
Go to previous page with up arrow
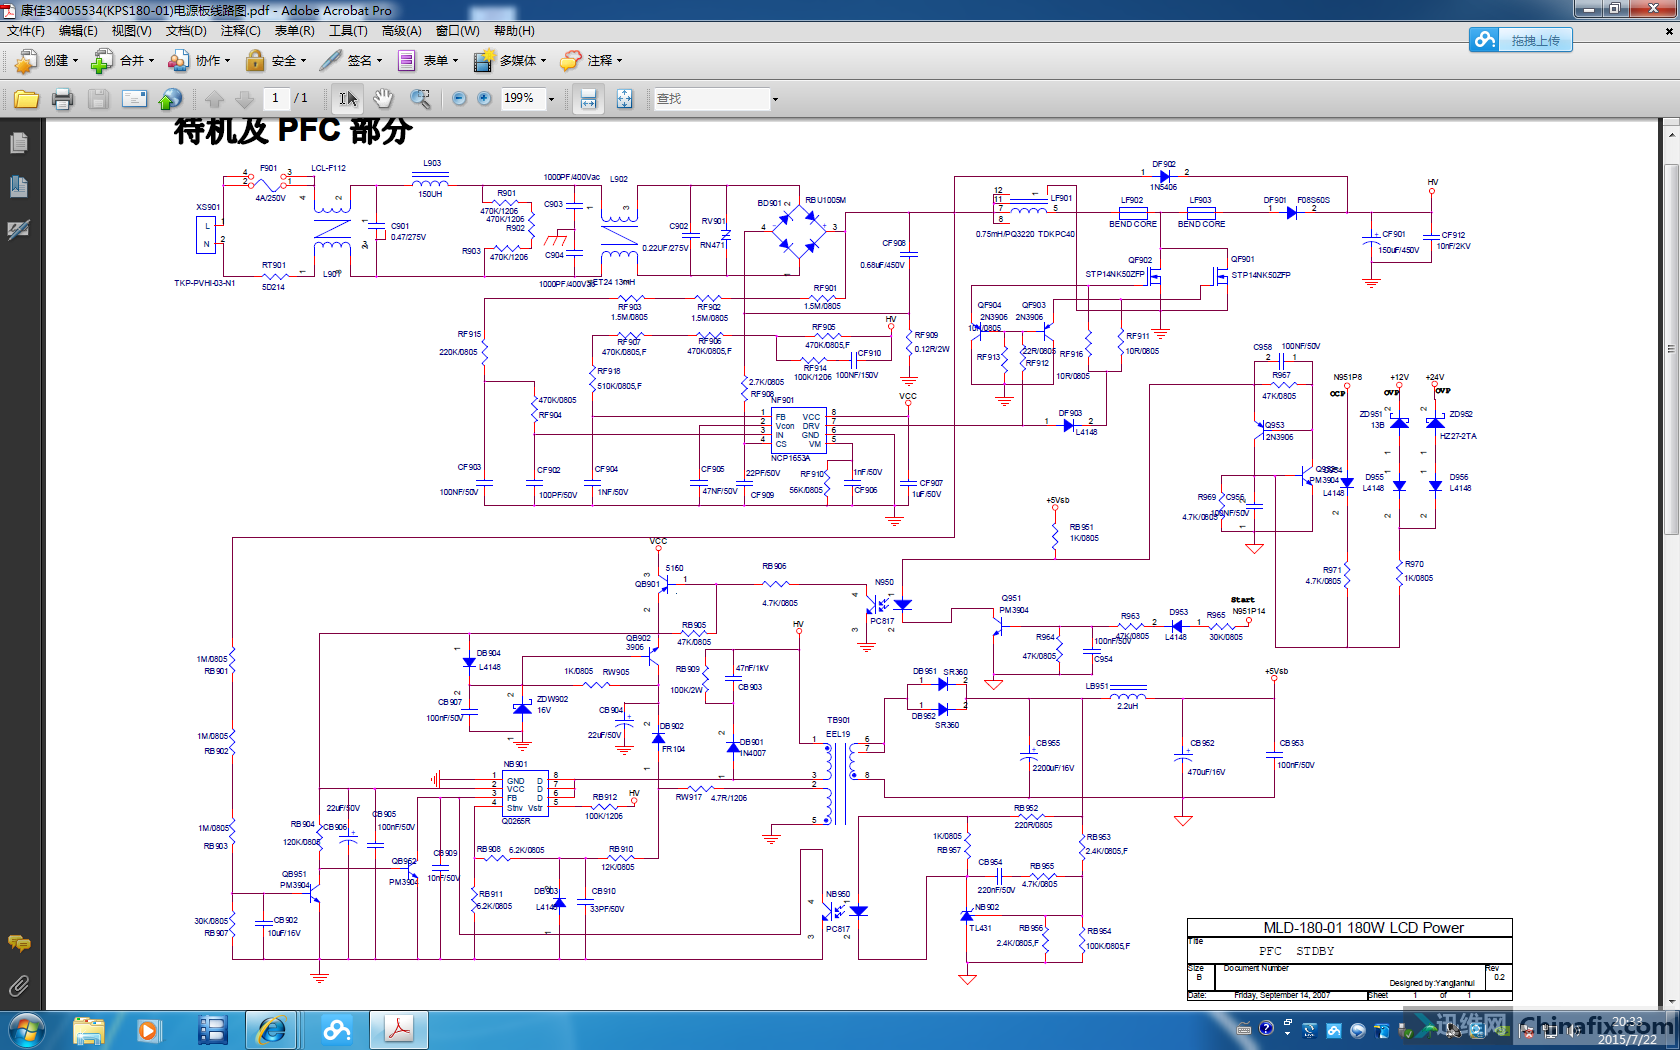click(214, 99)
